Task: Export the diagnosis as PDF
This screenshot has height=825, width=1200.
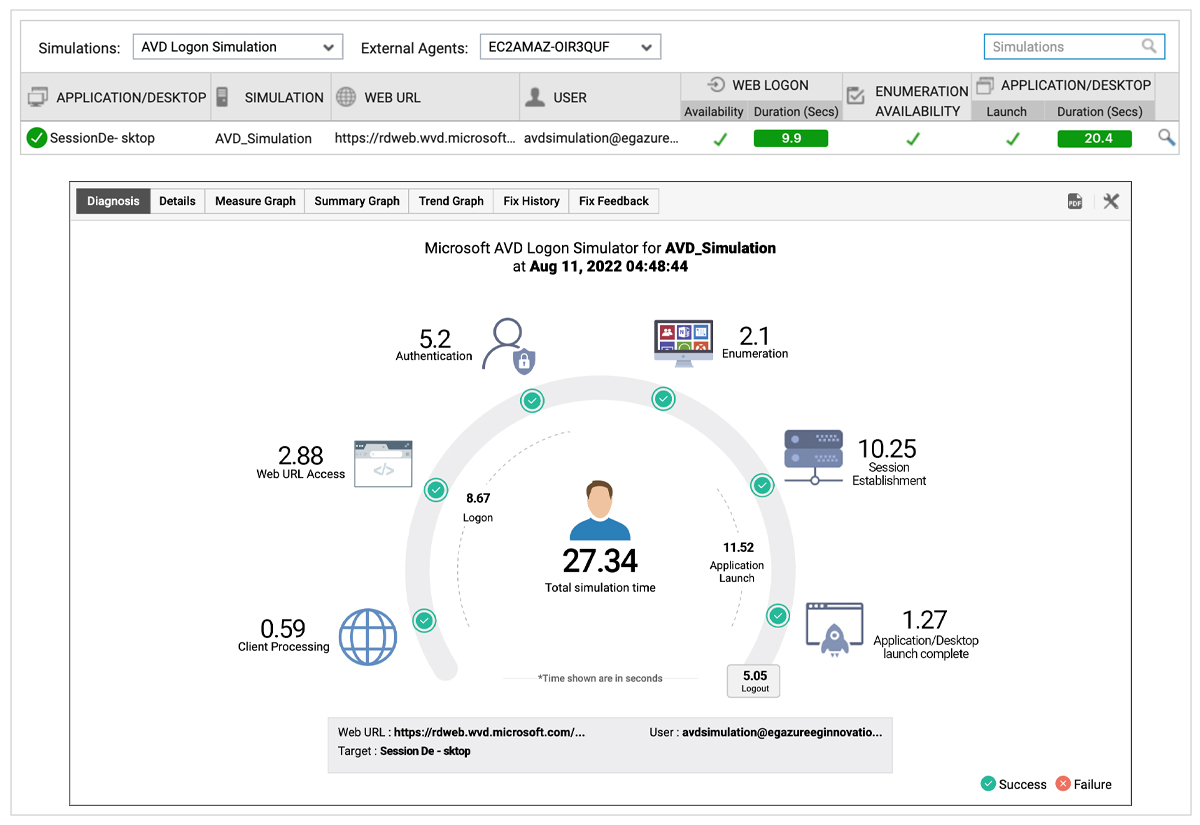Action: coord(1075,202)
